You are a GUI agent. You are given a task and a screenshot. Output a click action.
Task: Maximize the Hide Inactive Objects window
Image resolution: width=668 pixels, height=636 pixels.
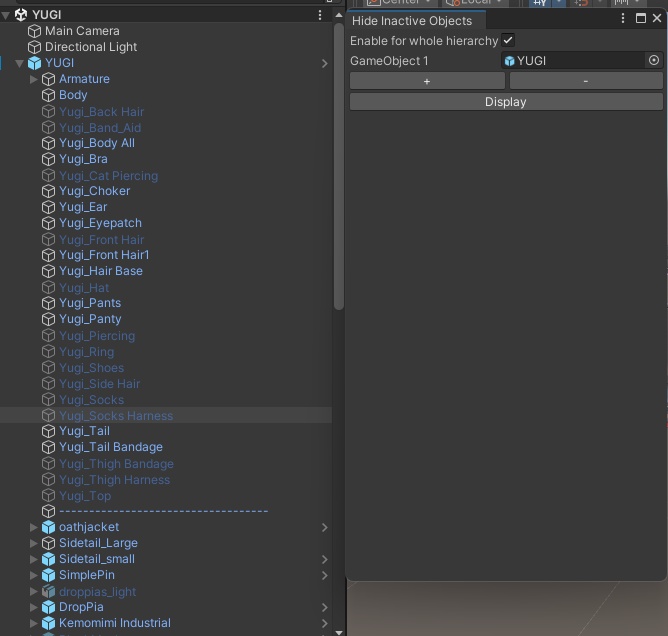(640, 18)
